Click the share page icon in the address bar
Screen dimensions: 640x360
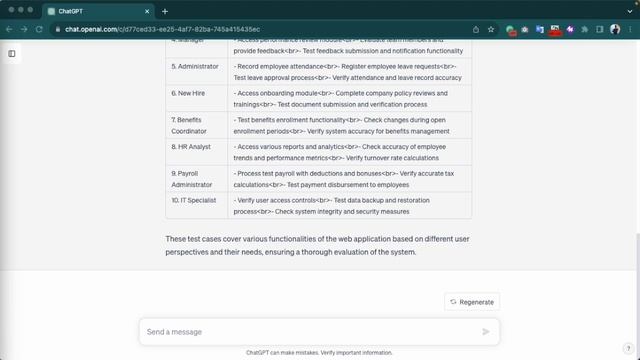(476, 29)
